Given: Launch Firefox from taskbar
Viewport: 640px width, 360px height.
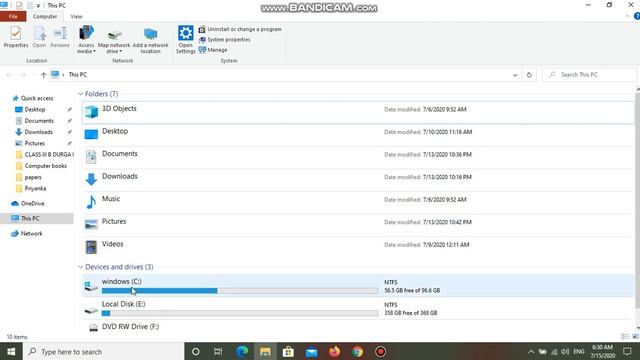Looking at the screenshot, I should [x=334, y=351].
